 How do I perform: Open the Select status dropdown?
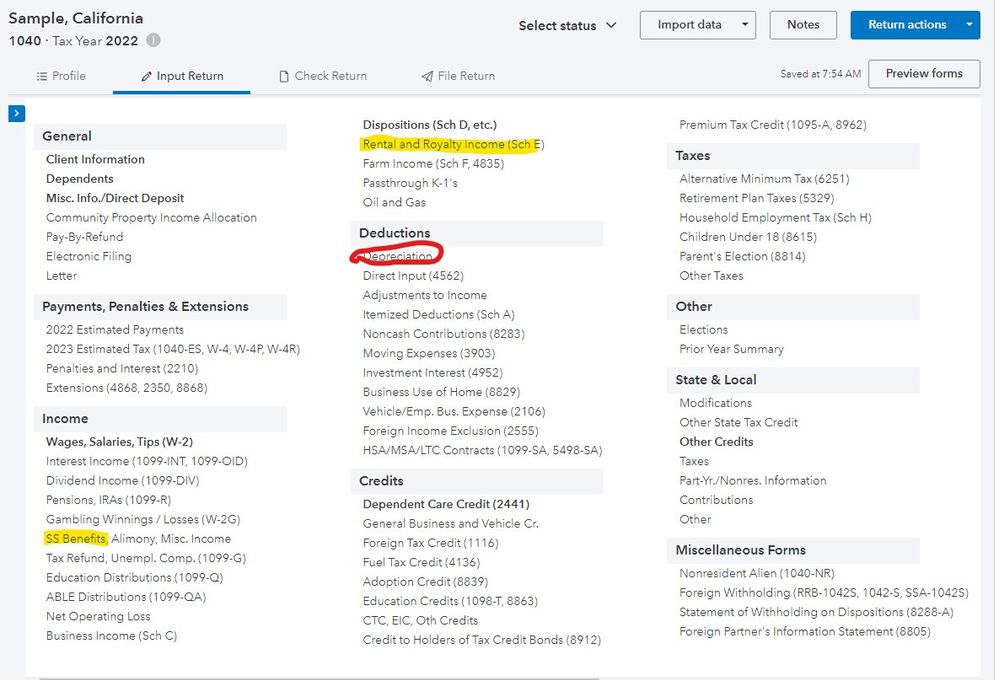click(567, 26)
